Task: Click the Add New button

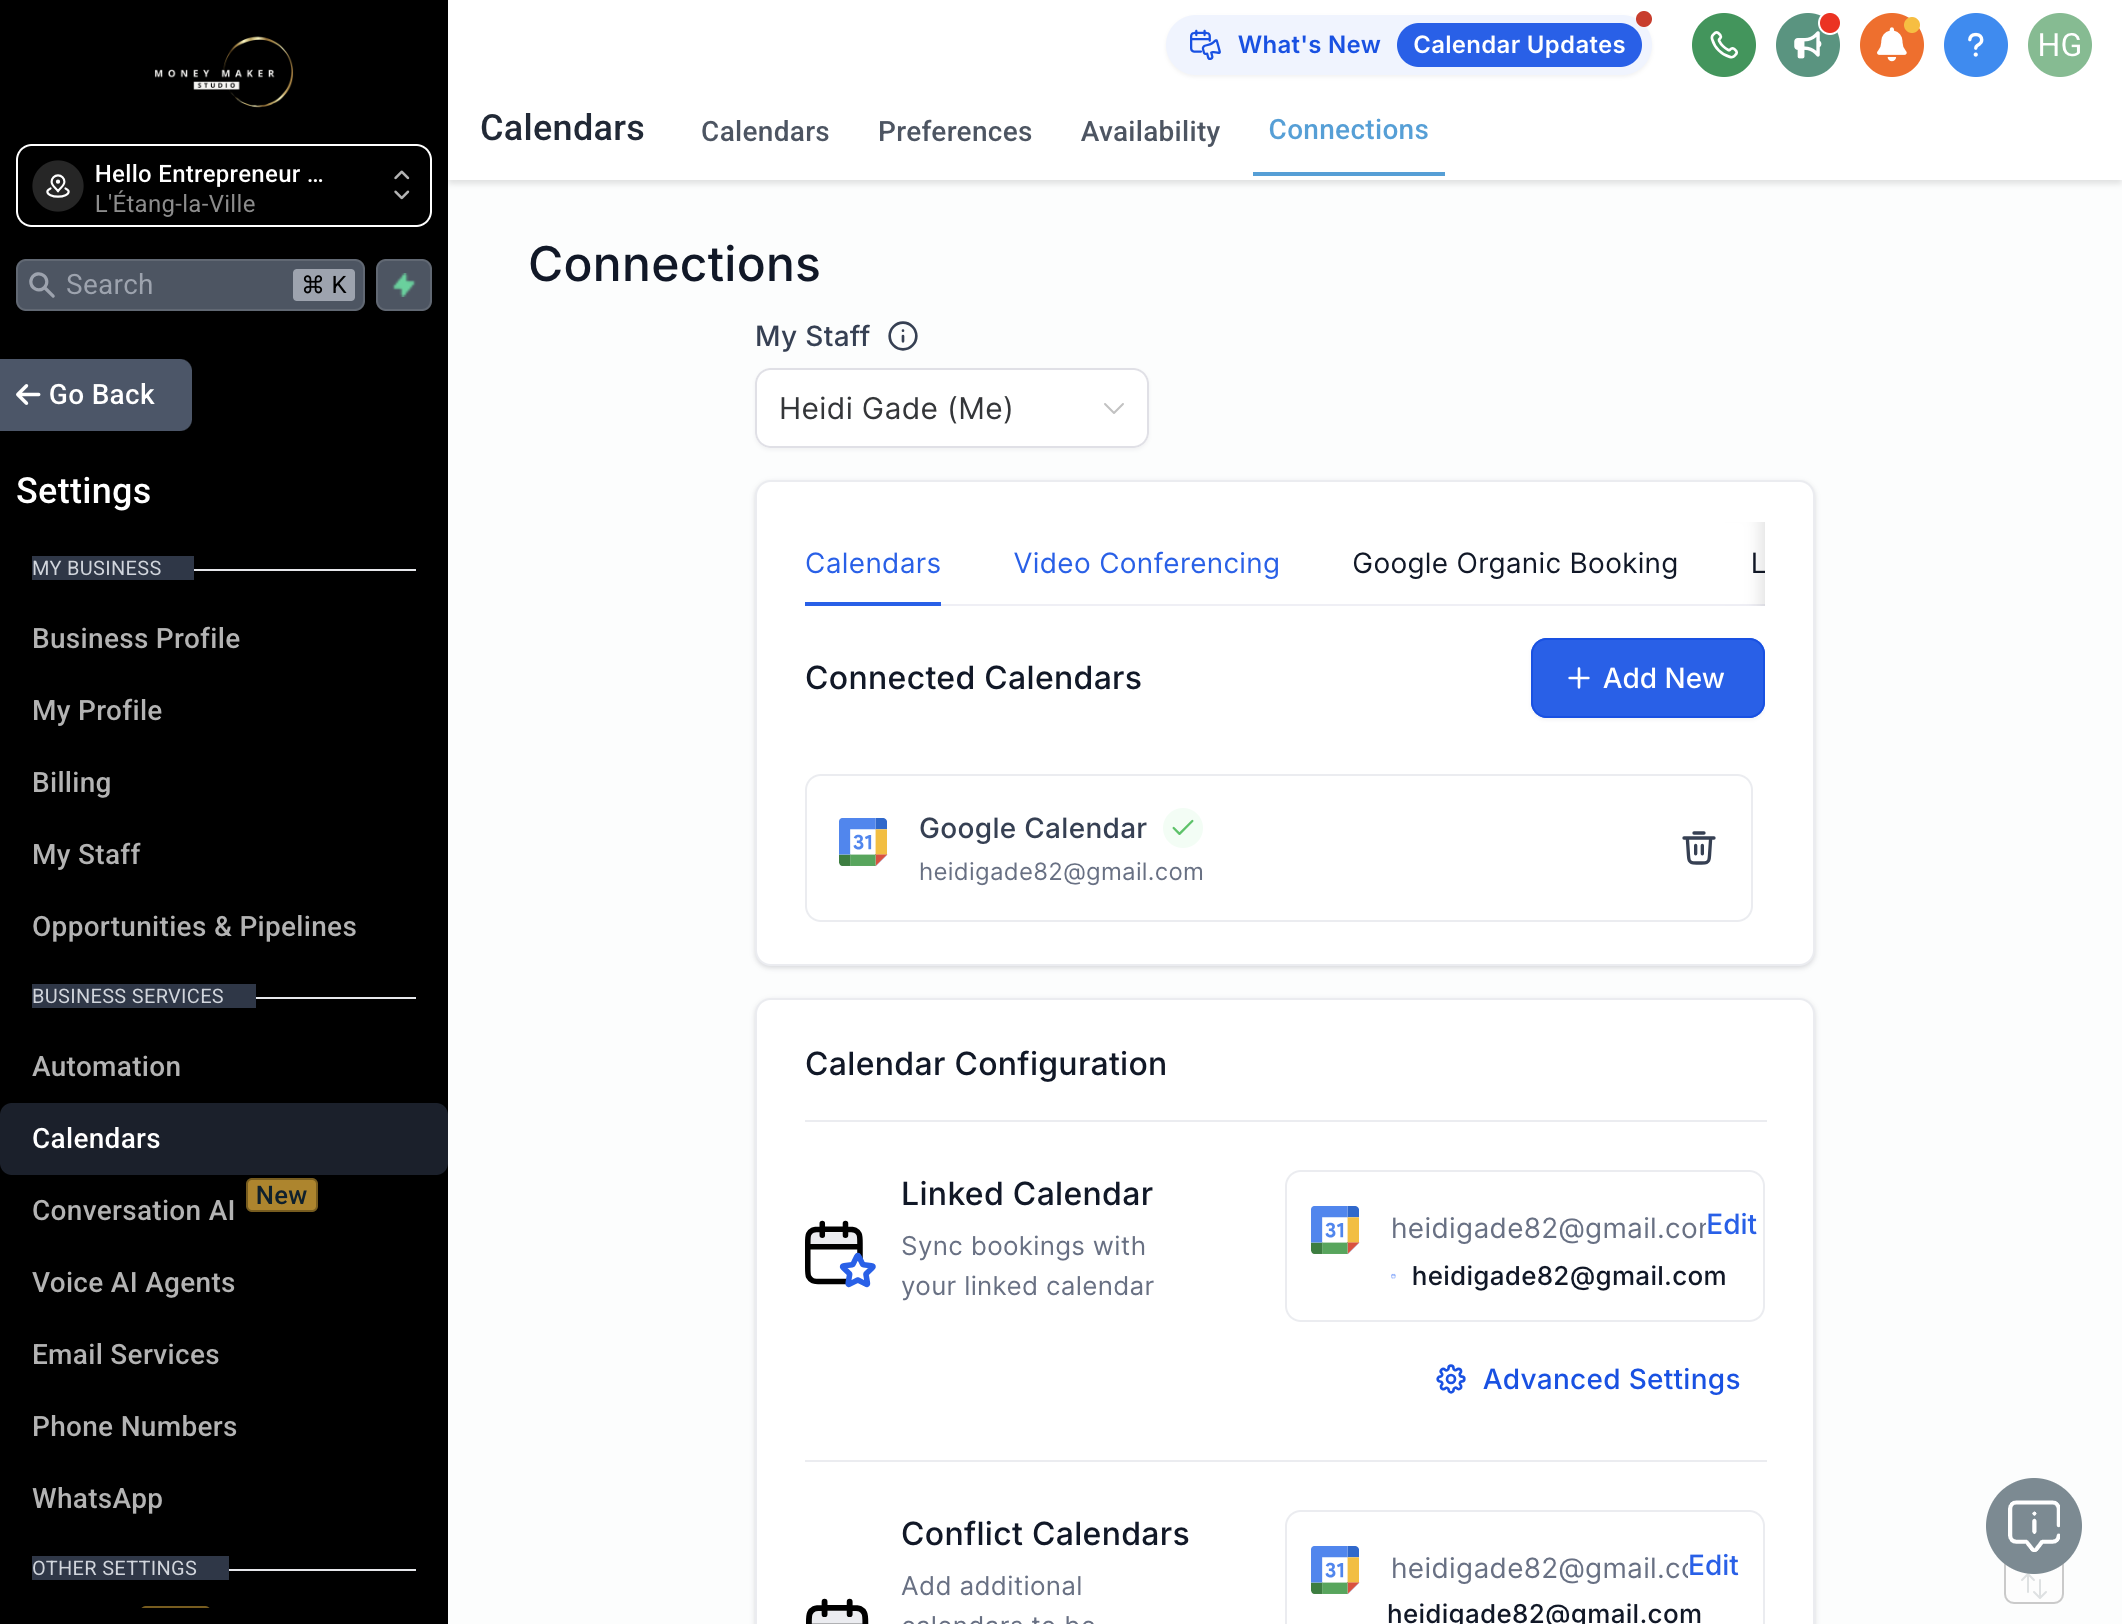Action: pyautogui.click(x=1647, y=678)
